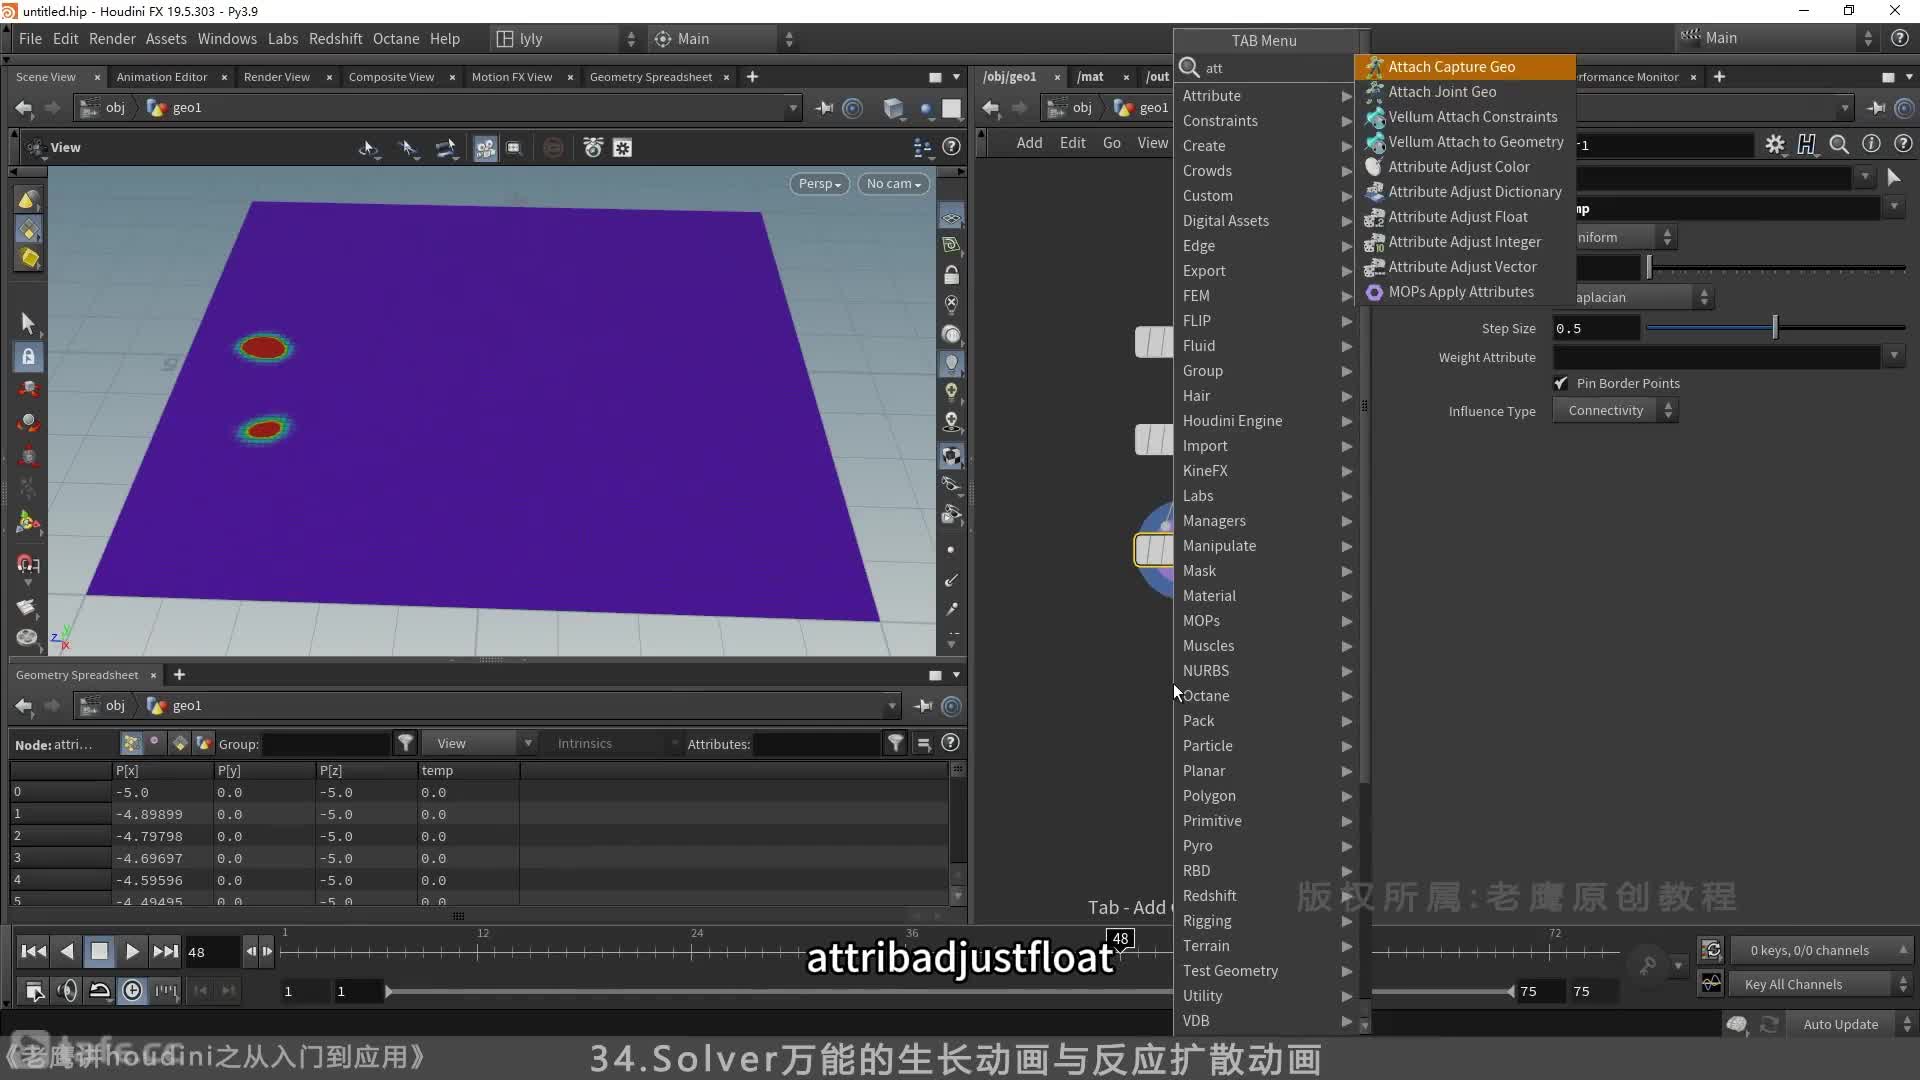
Task: Open the Persp viewport dropdown
Action: 819,184
